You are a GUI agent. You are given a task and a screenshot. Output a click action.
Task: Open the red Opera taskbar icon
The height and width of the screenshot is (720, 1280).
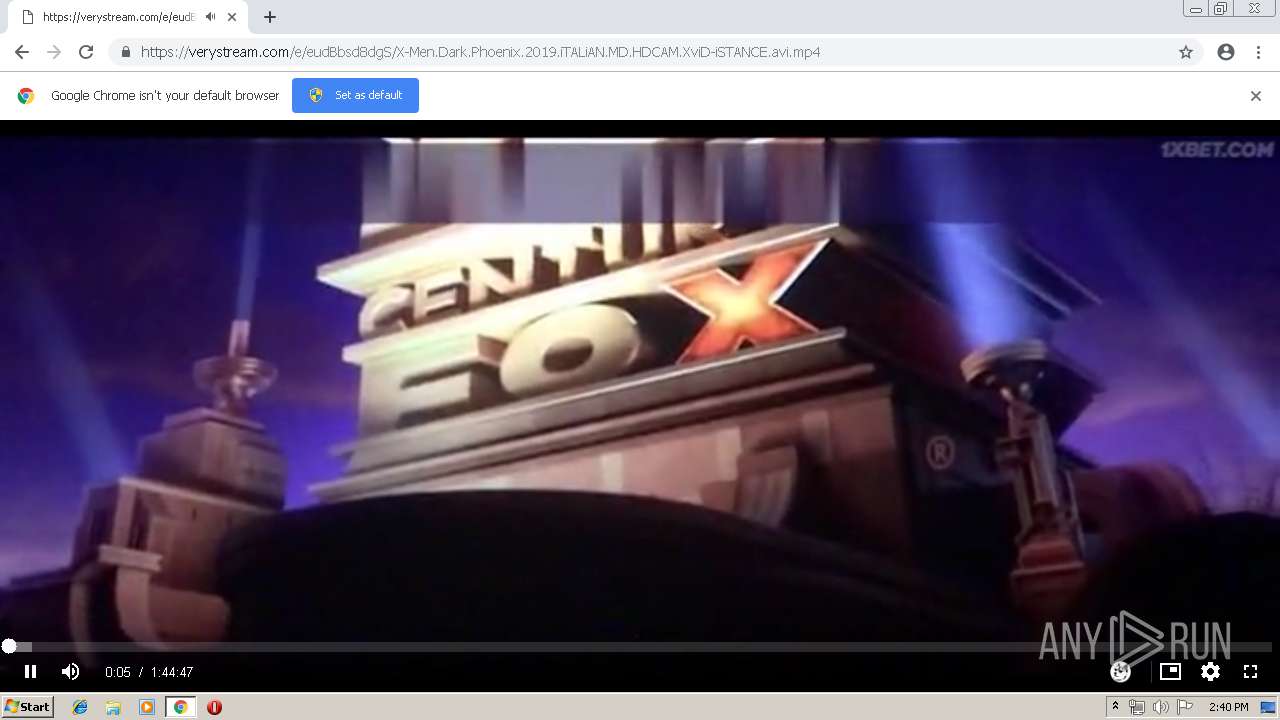[214, 707]
